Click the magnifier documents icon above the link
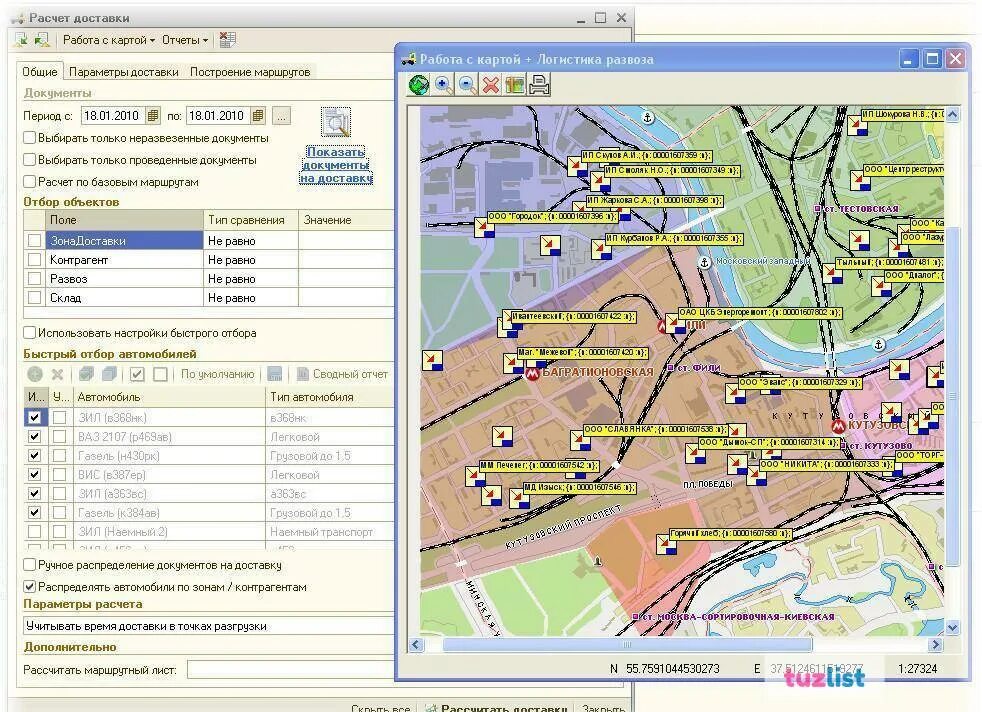The height and width of the screenshot is (712, 982). click(336, 122)
